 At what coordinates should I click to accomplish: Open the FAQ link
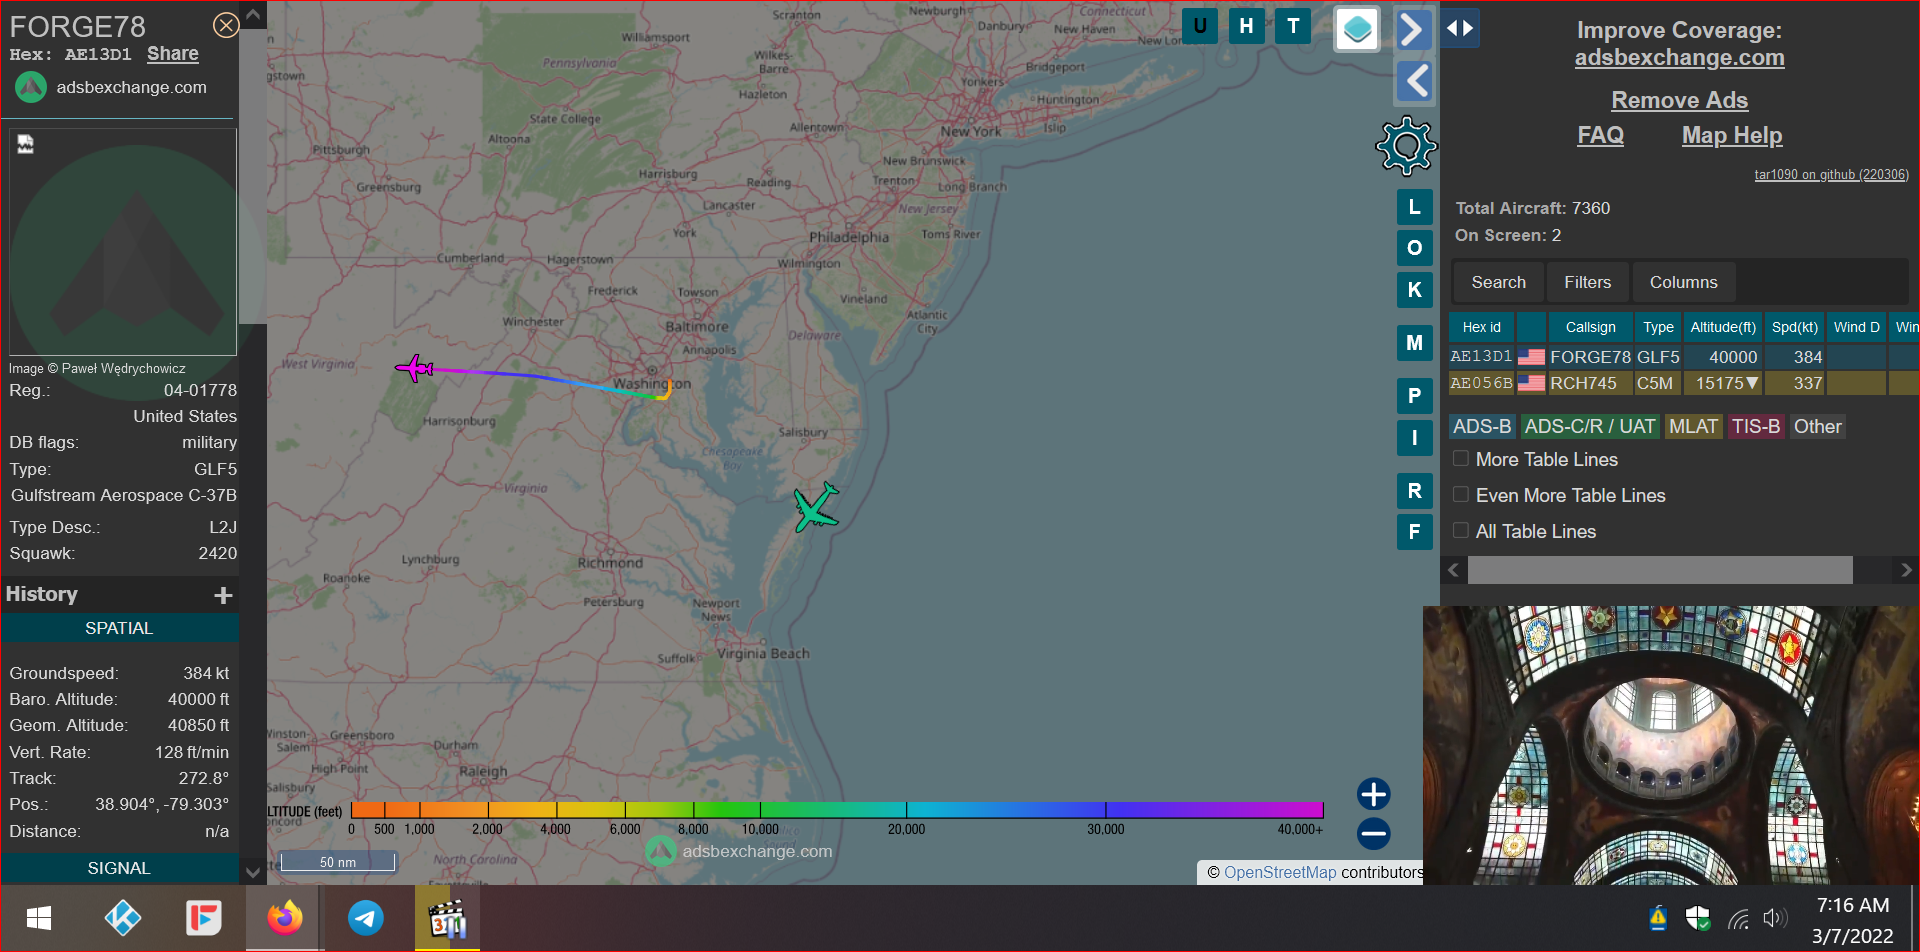(x=1600, y=135)
